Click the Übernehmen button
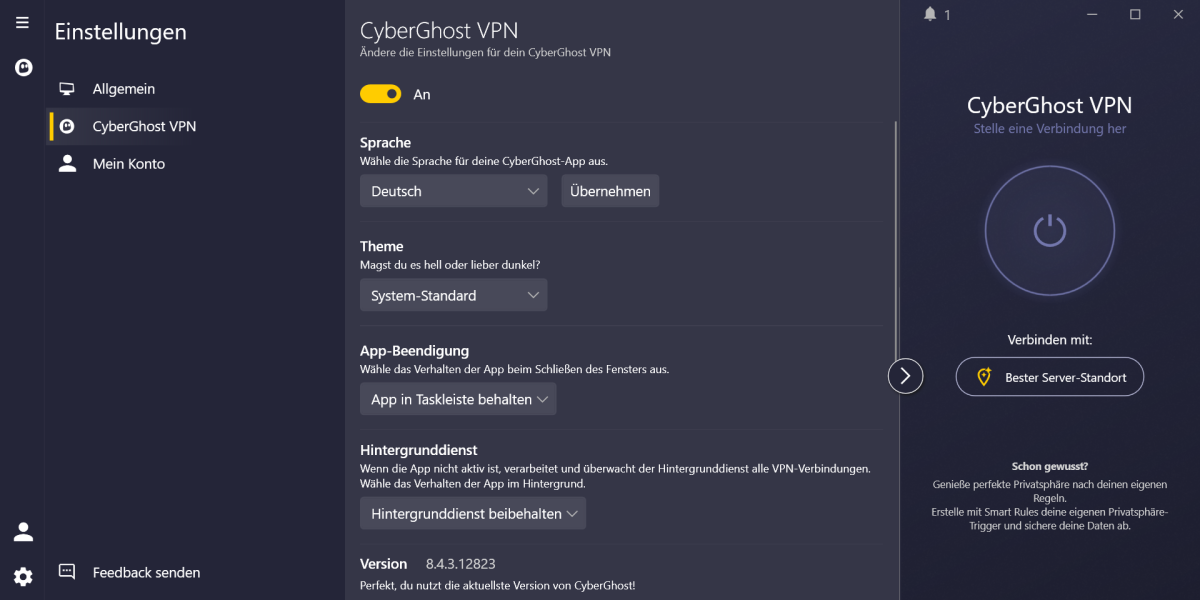The height and width of the screenshot is (600, 1200). click(x=609, y=190)
